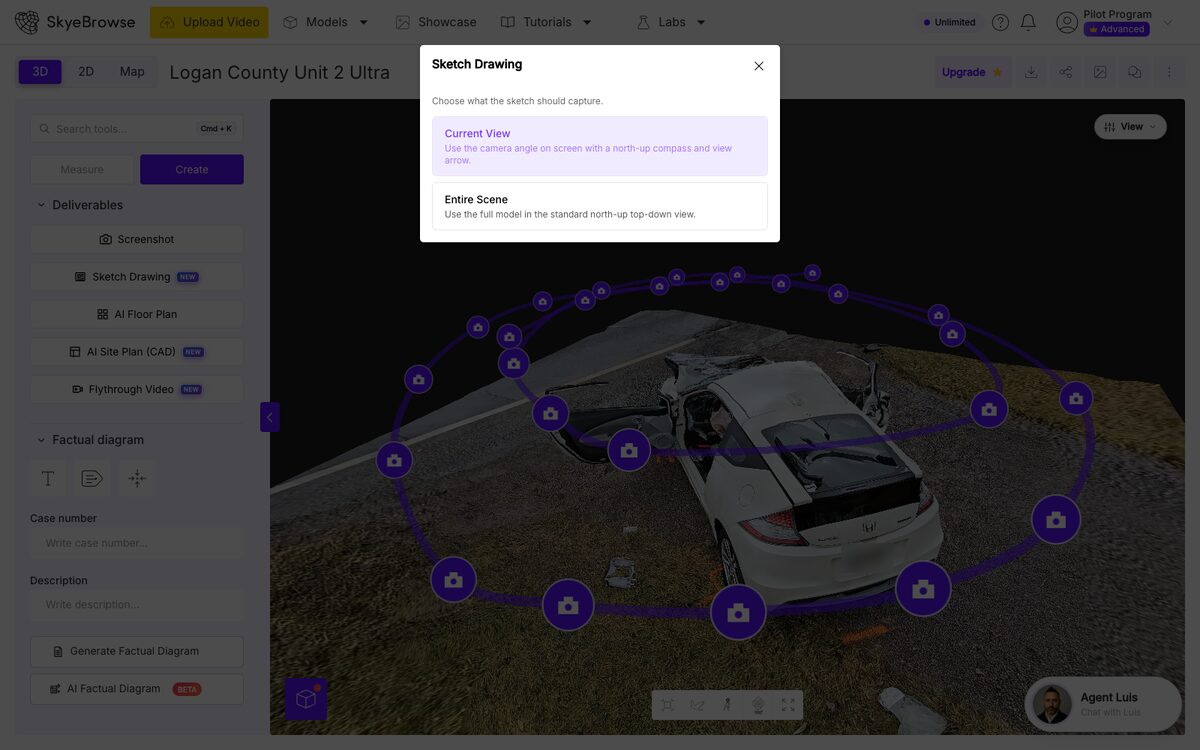Go to the Showcase page
Screen dimensions: 1200x750
pos(436,22)
